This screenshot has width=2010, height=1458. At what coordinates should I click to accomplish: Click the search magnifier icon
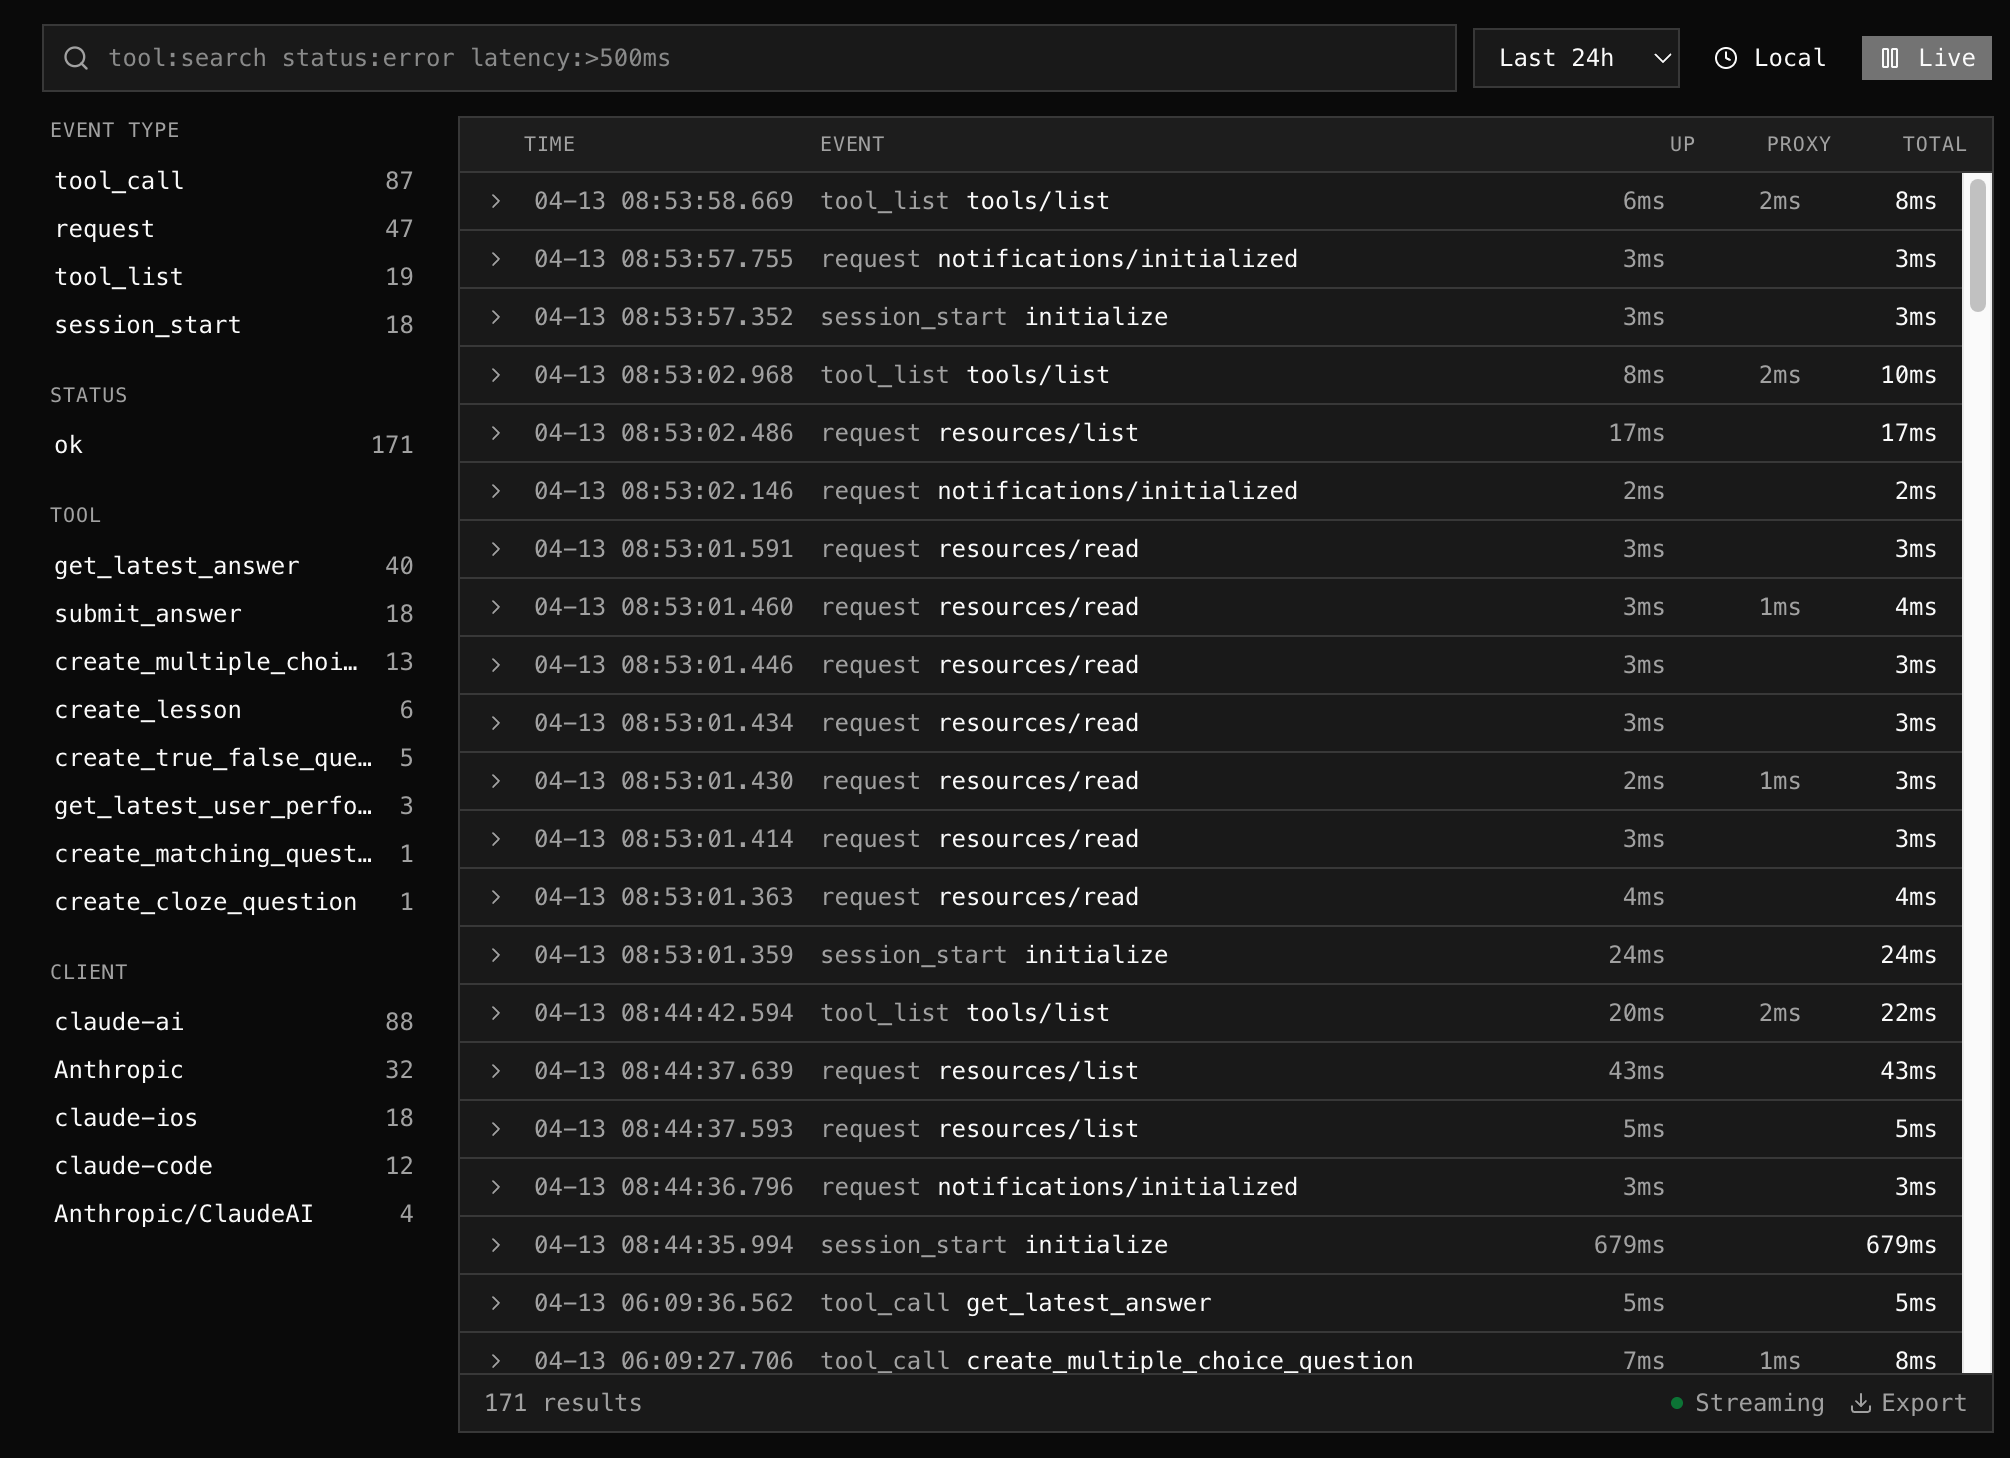coord(76,58)
